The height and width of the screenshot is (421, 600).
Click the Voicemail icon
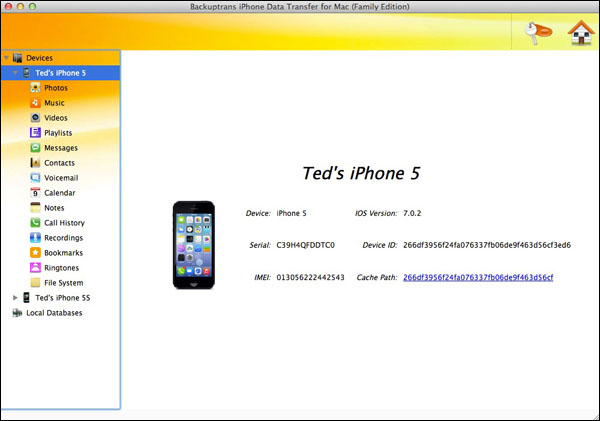(x=35, y=178)
